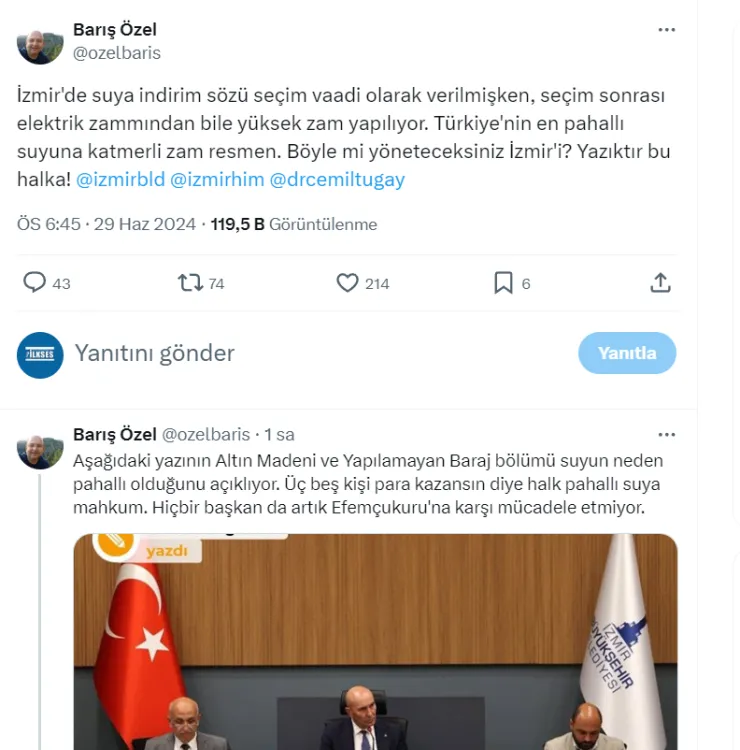This screenshot has width=740, height=750.
Task: Bookmark the tweet showing 6 bookmarks
Action: 503,283
